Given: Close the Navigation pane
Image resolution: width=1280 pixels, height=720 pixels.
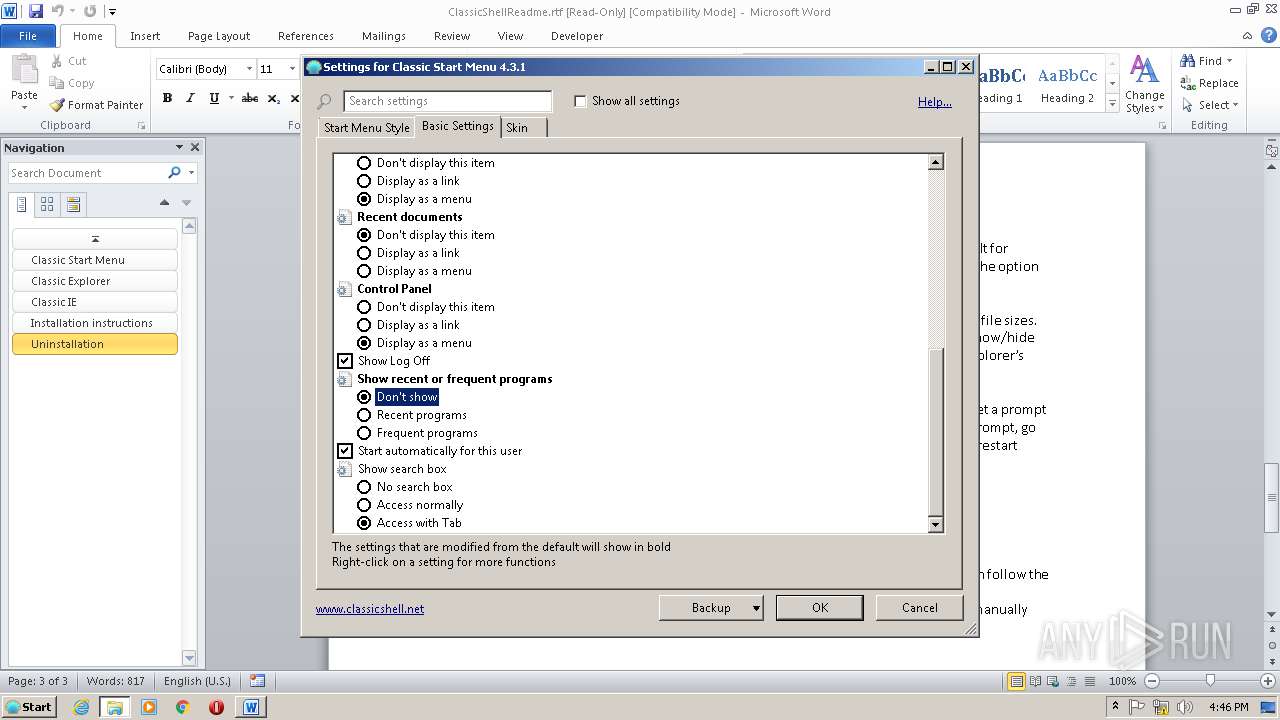Looking at the screenshot, I should [x=195, y=147].
